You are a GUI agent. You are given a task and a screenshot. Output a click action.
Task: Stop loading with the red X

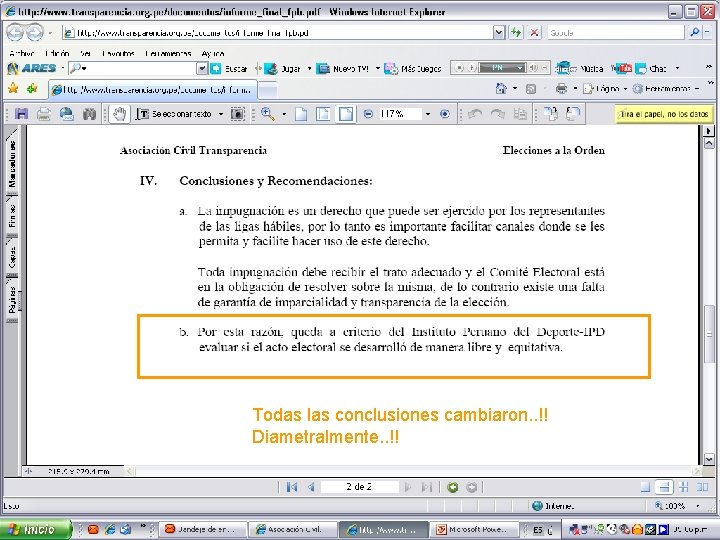[534, 33]
